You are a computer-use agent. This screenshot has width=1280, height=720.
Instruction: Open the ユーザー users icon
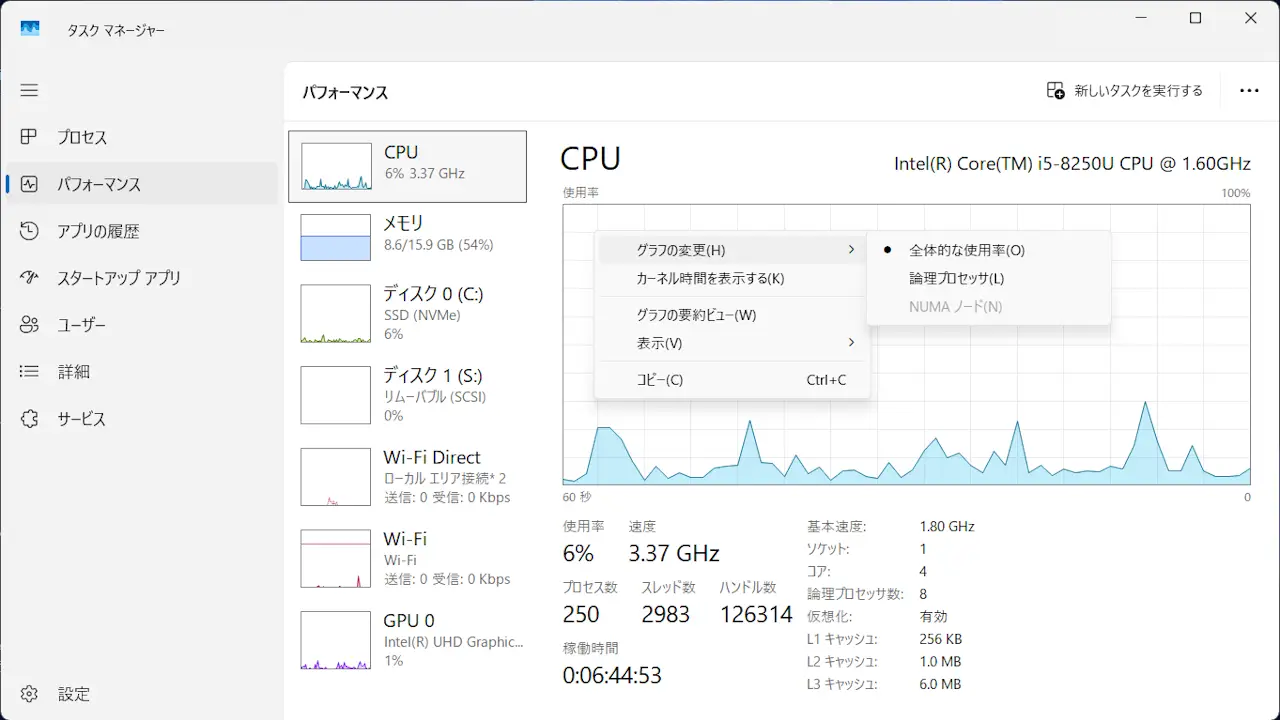[29, 325]
